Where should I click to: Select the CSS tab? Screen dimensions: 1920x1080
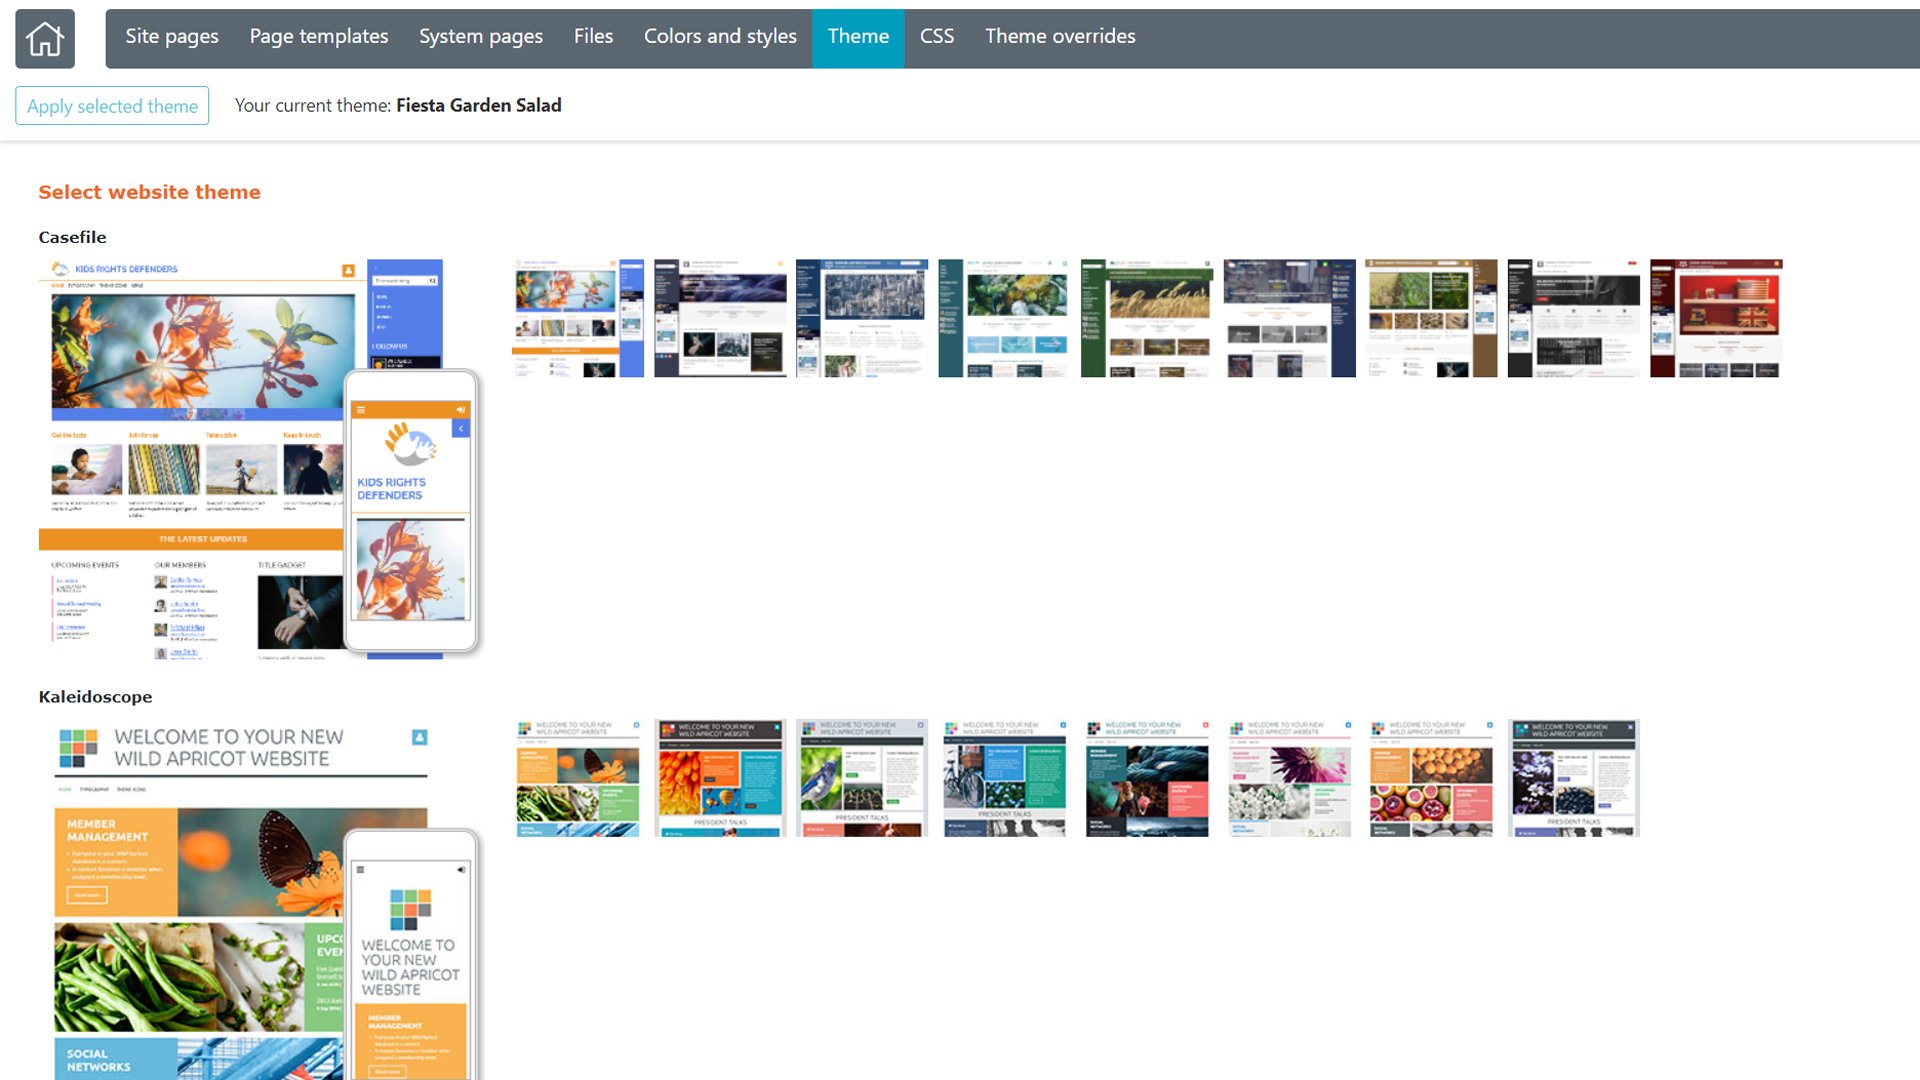click(x=936, y=37)
